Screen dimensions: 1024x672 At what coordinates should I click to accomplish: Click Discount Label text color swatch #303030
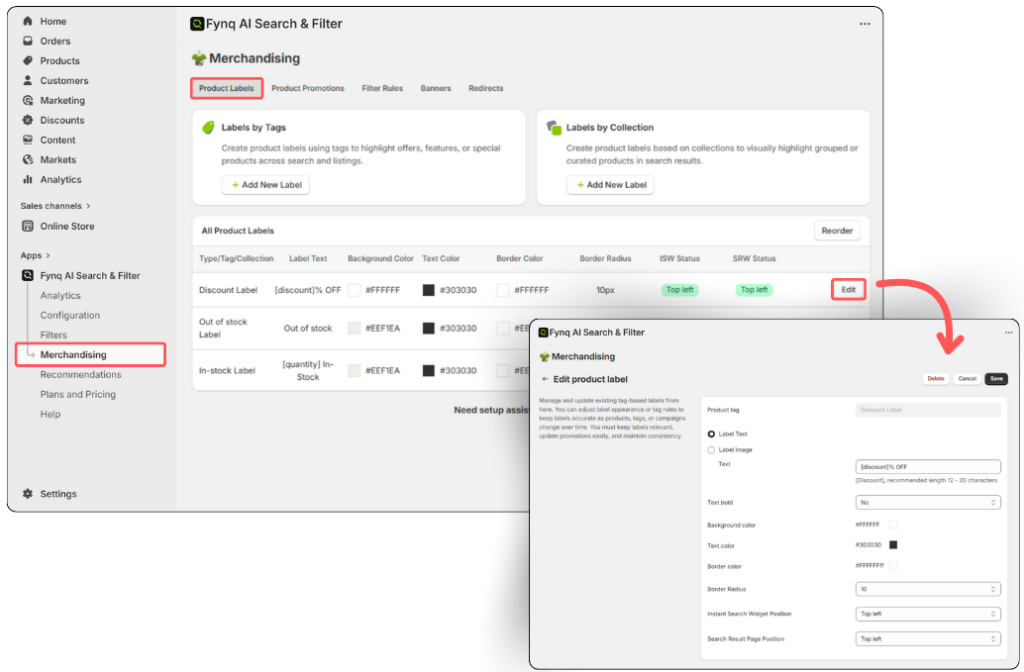click(x=428, y=290)
